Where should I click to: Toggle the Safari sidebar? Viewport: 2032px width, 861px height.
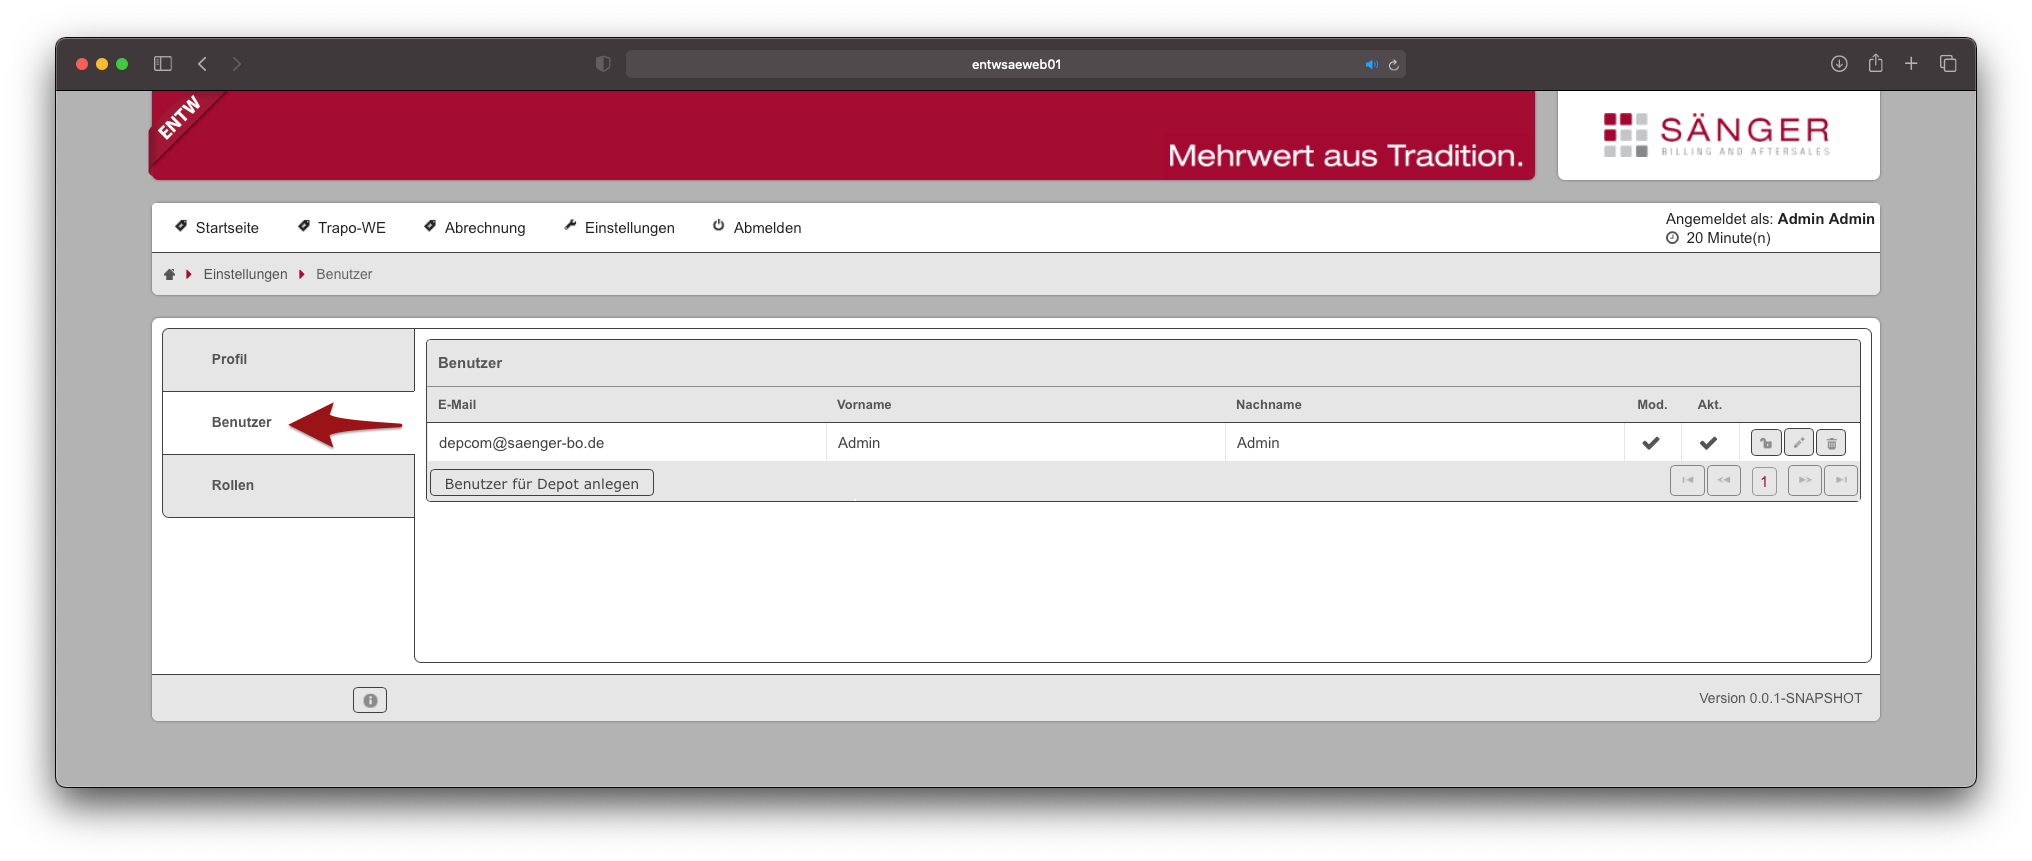click(163, 64)
